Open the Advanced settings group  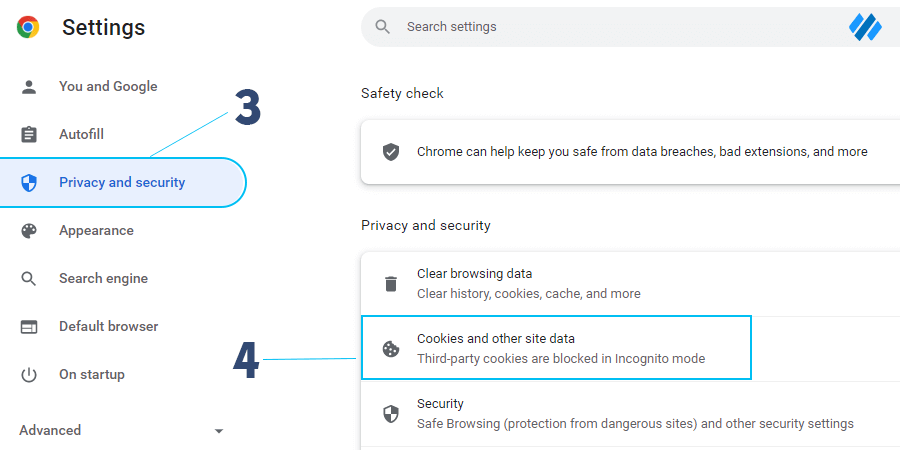(50, 430)
